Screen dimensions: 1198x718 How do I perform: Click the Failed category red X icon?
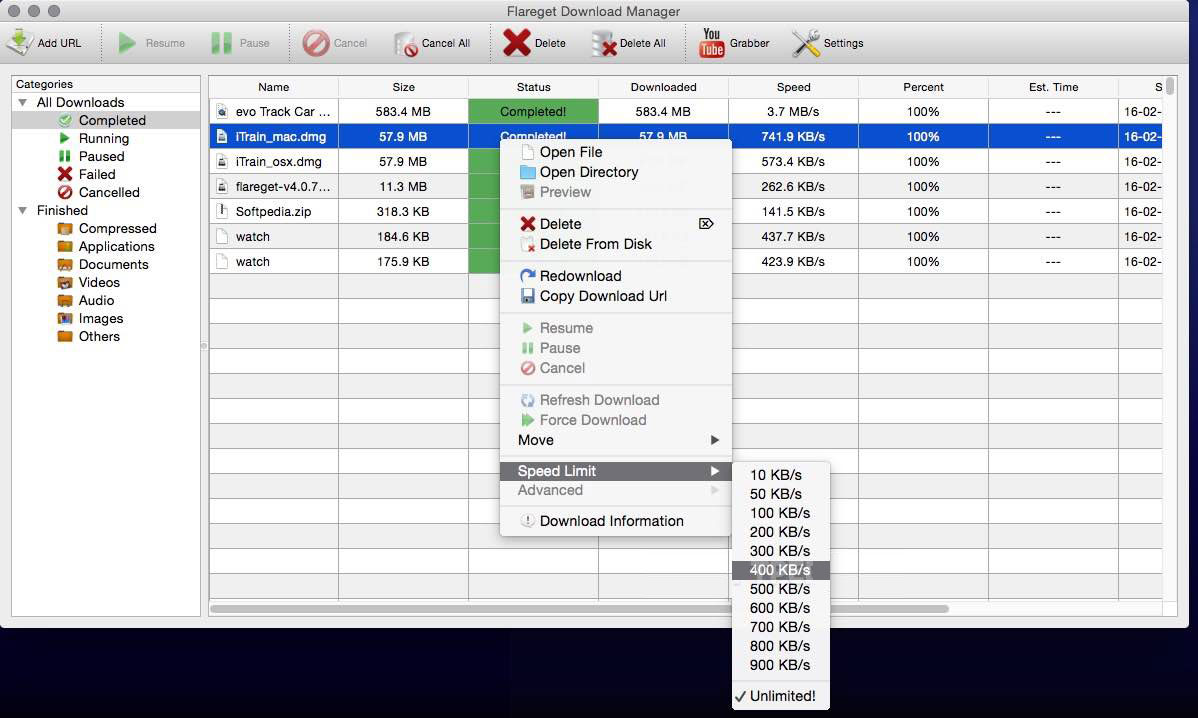(x=65, y=174)
